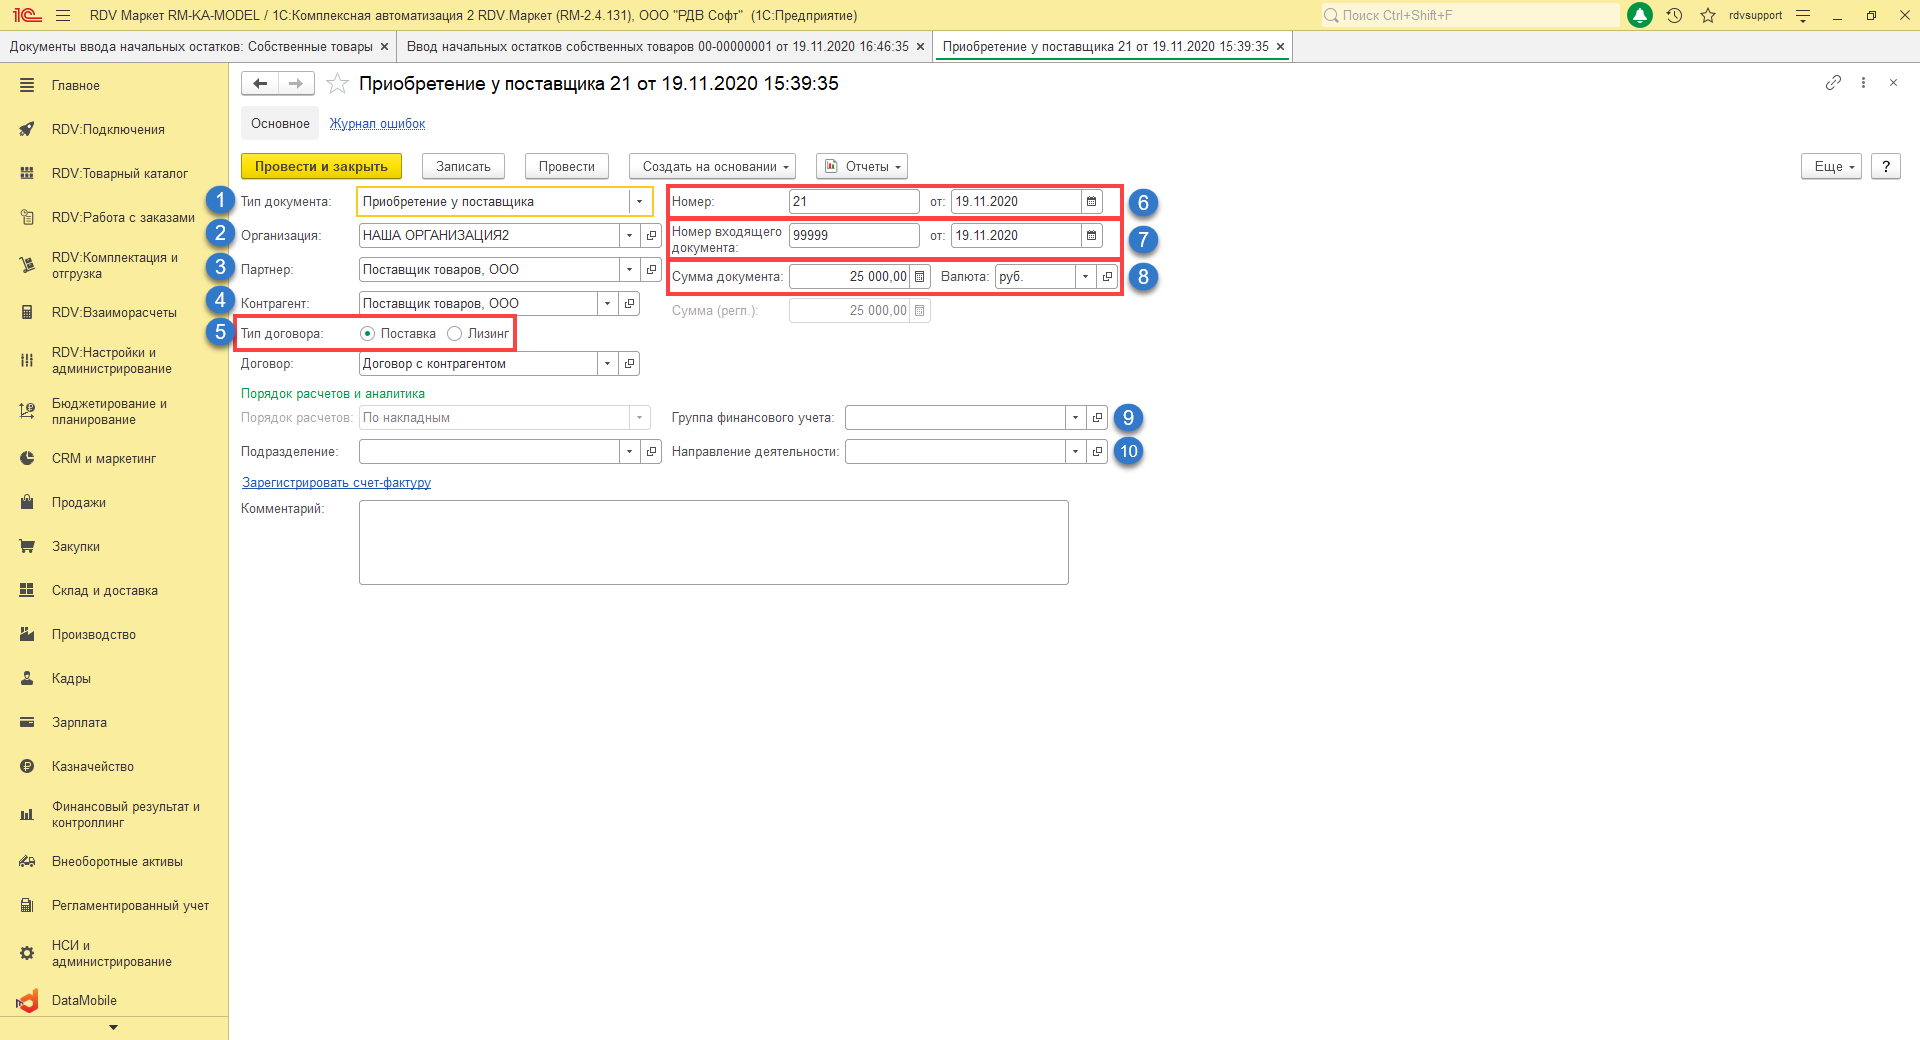Open favorites star in title bar
This screenshot has height=1040, width=1920.
[1708, 15]
